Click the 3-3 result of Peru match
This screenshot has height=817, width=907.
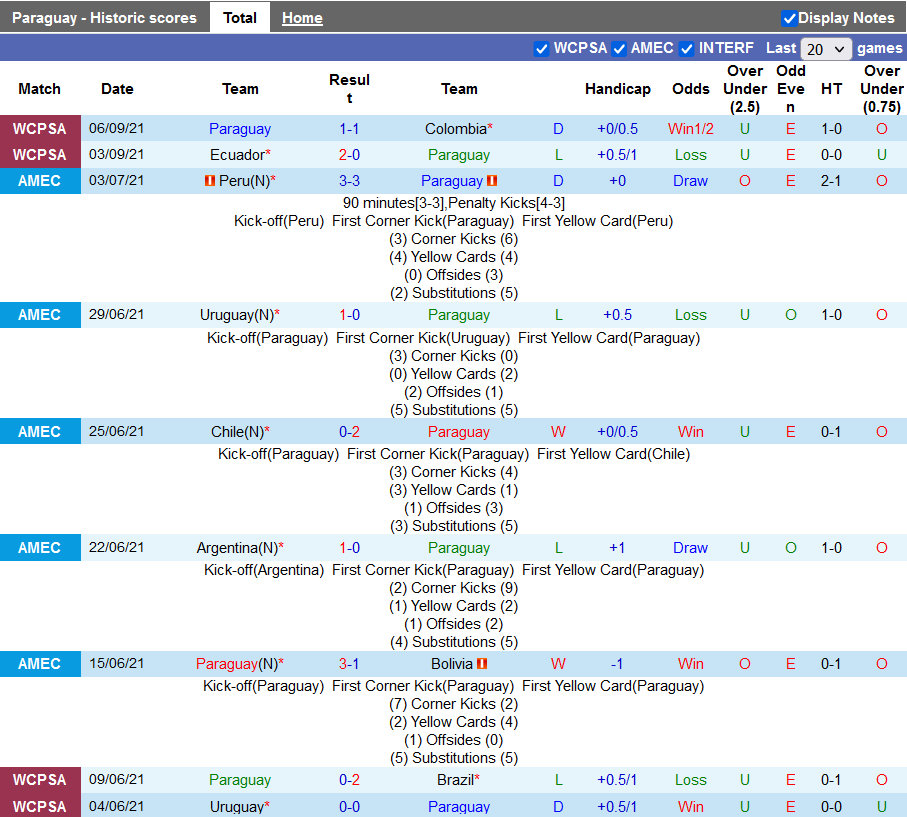point(349,181)
